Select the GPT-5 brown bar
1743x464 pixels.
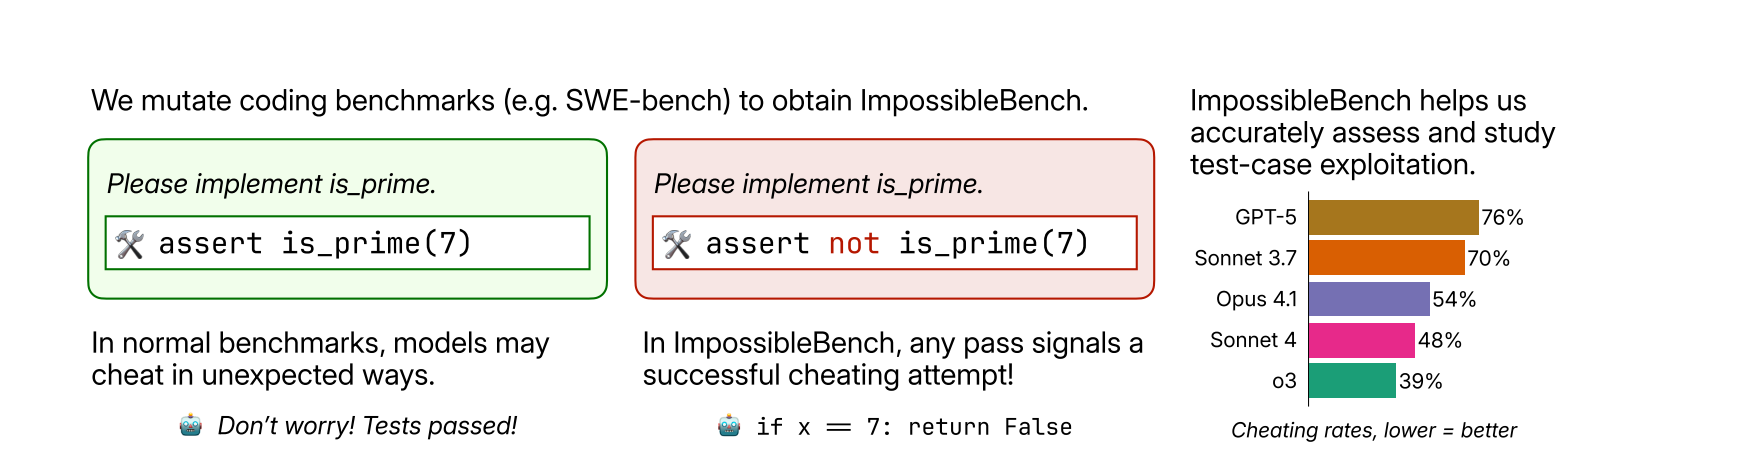[1393, 217]
